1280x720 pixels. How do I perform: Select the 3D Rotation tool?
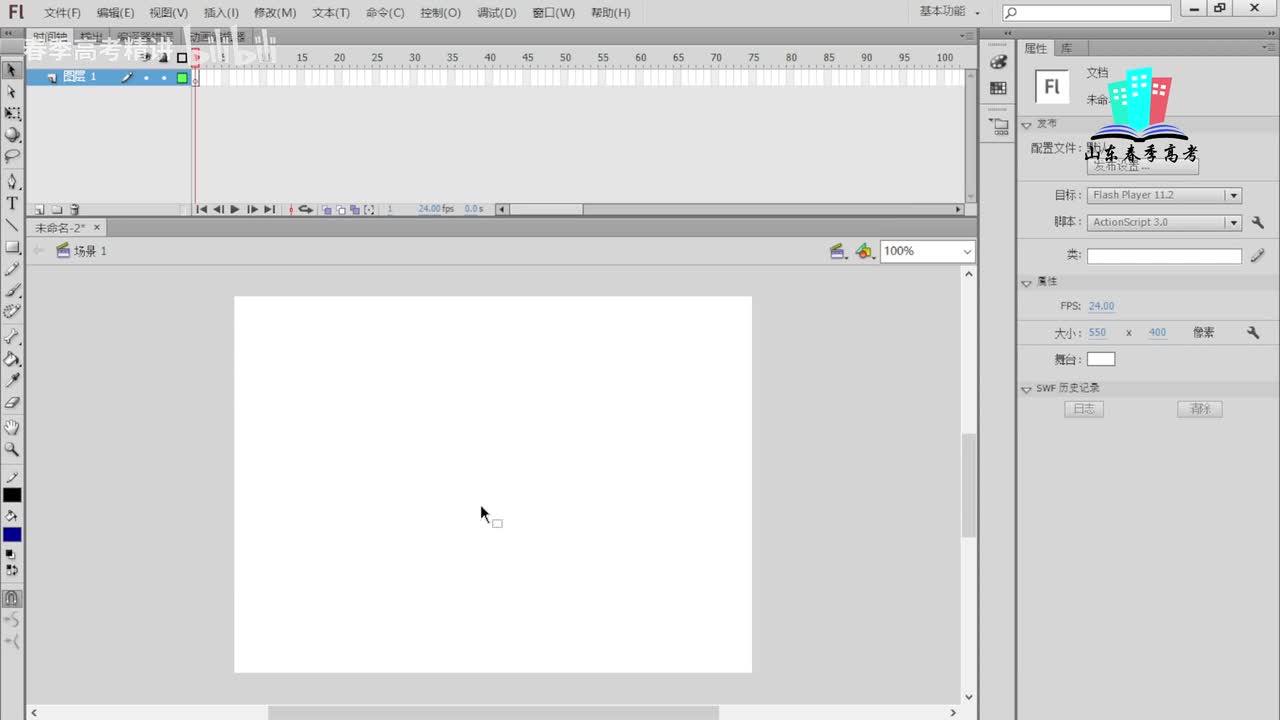pos(12,135)
